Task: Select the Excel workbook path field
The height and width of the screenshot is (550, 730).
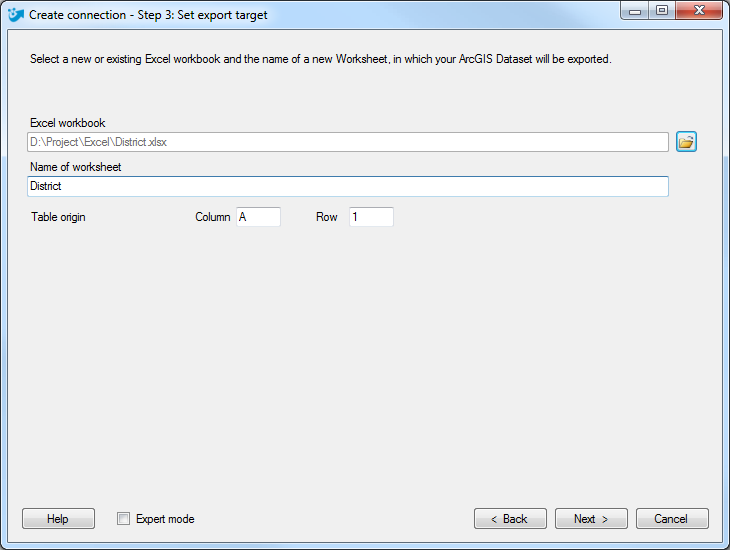Action: pyautogui.click(x=348, y=142)
